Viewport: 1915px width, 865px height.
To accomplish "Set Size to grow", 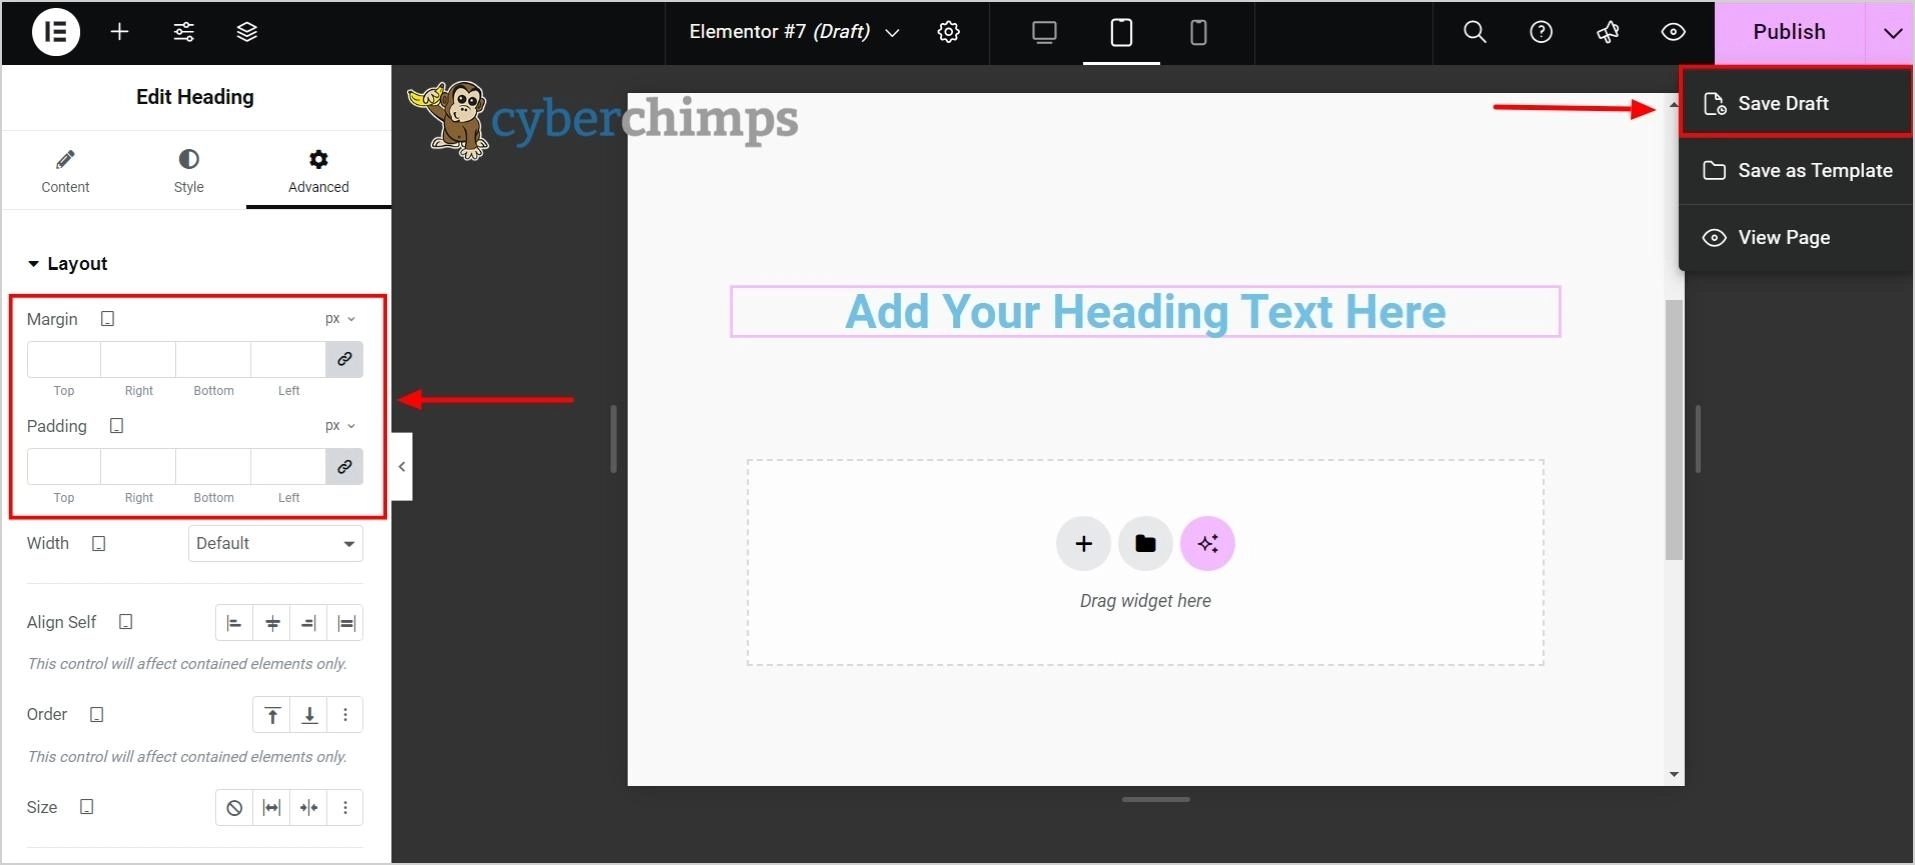I will pyautogui.click(x=272, y=808).
